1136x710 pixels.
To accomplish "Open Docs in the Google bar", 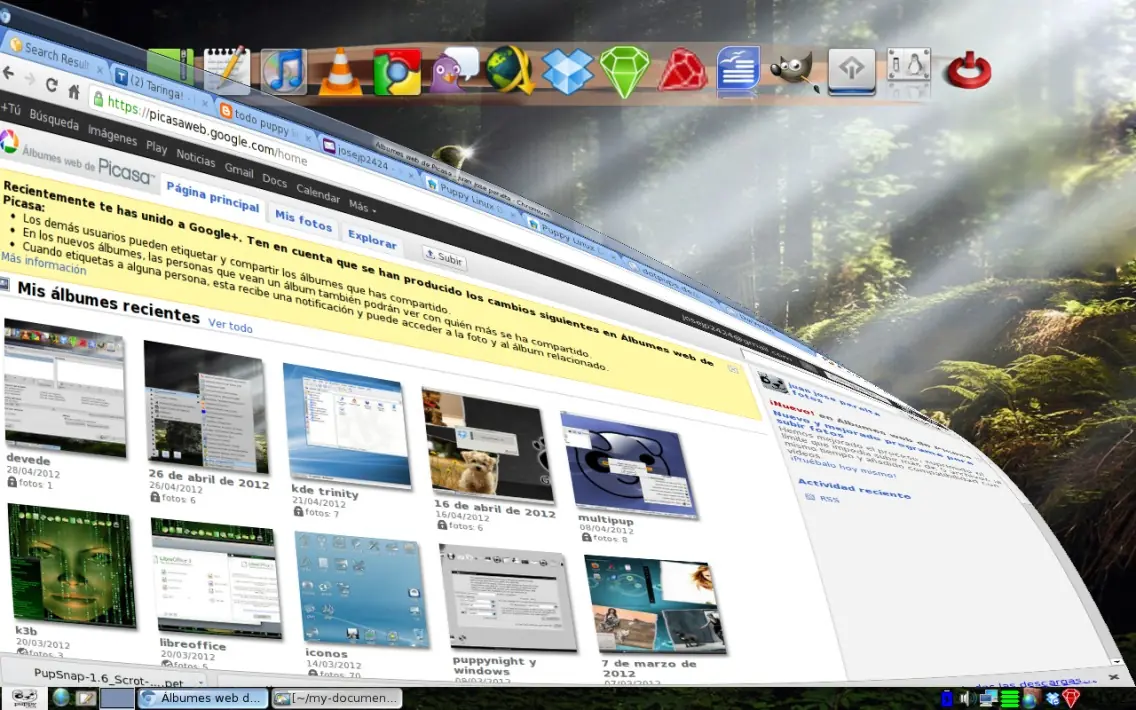I will pos(275,181).
